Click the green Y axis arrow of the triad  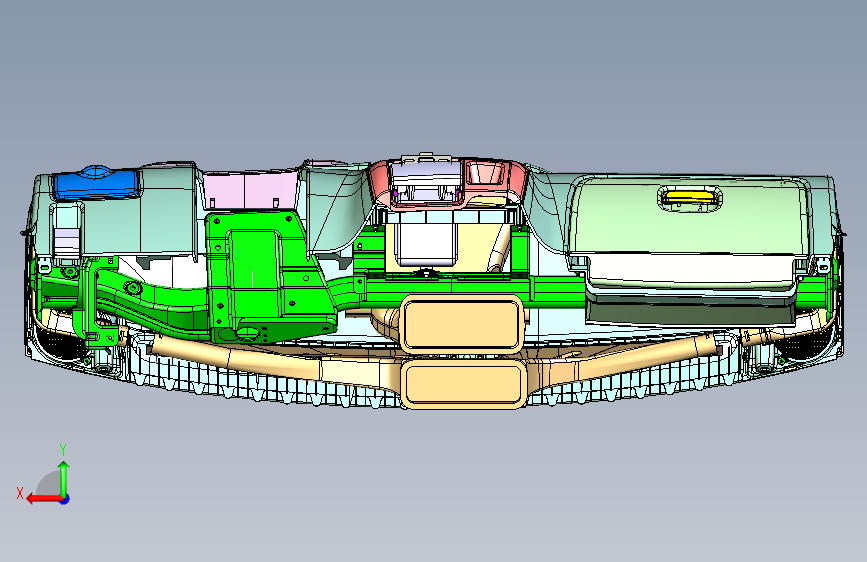pos(64,478)
